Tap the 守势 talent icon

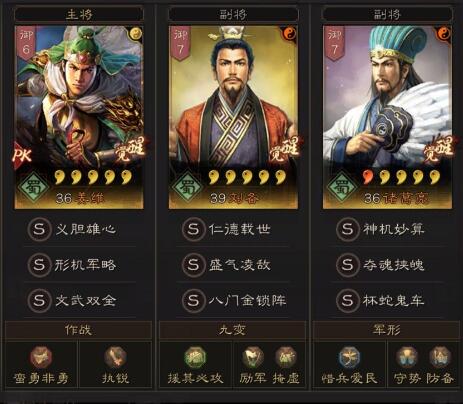click(407, 357)
